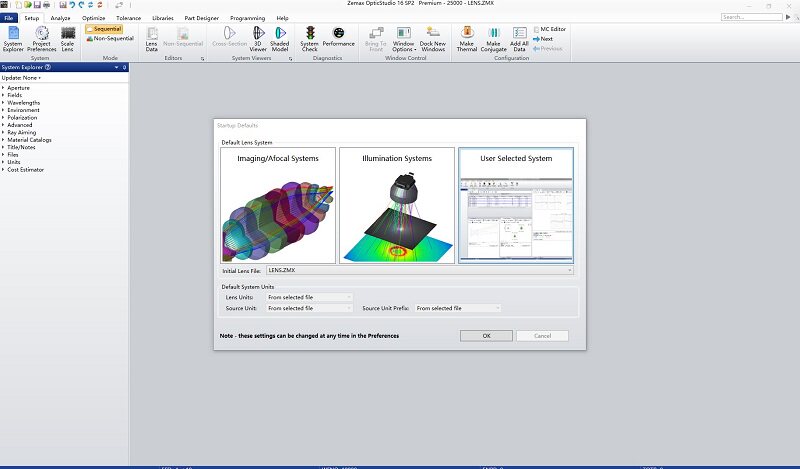The width and height of the screenshot is (800, 469).
Task: Open the Cross-Section viewer
Action: [x=230, y=36]
